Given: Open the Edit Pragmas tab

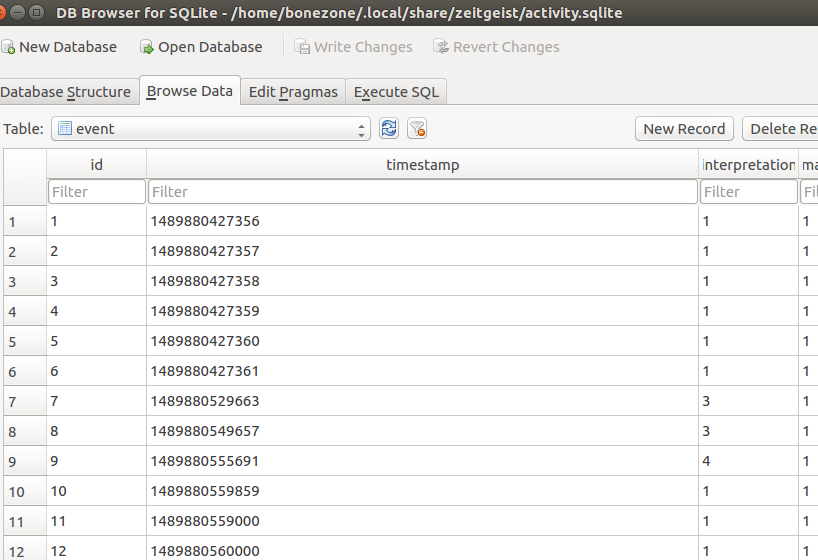Looking at the screenshot, I should click(293, 92).
